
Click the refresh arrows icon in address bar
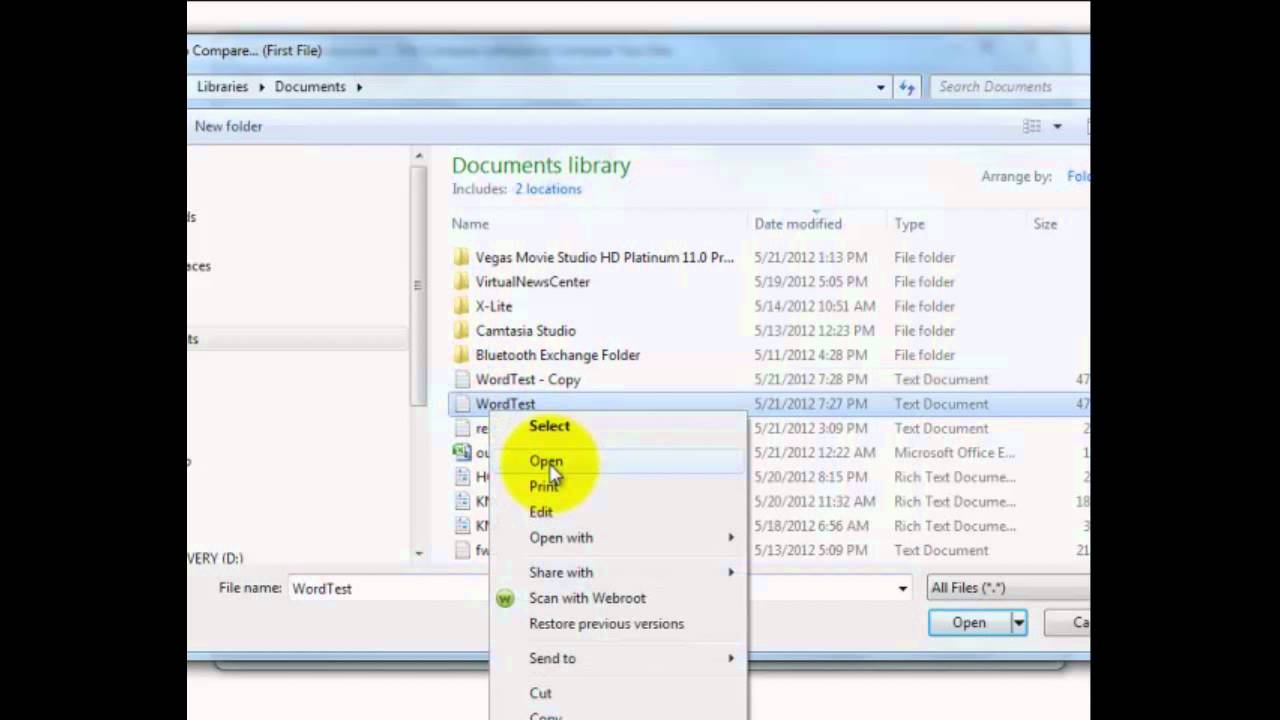click(907, 87)
